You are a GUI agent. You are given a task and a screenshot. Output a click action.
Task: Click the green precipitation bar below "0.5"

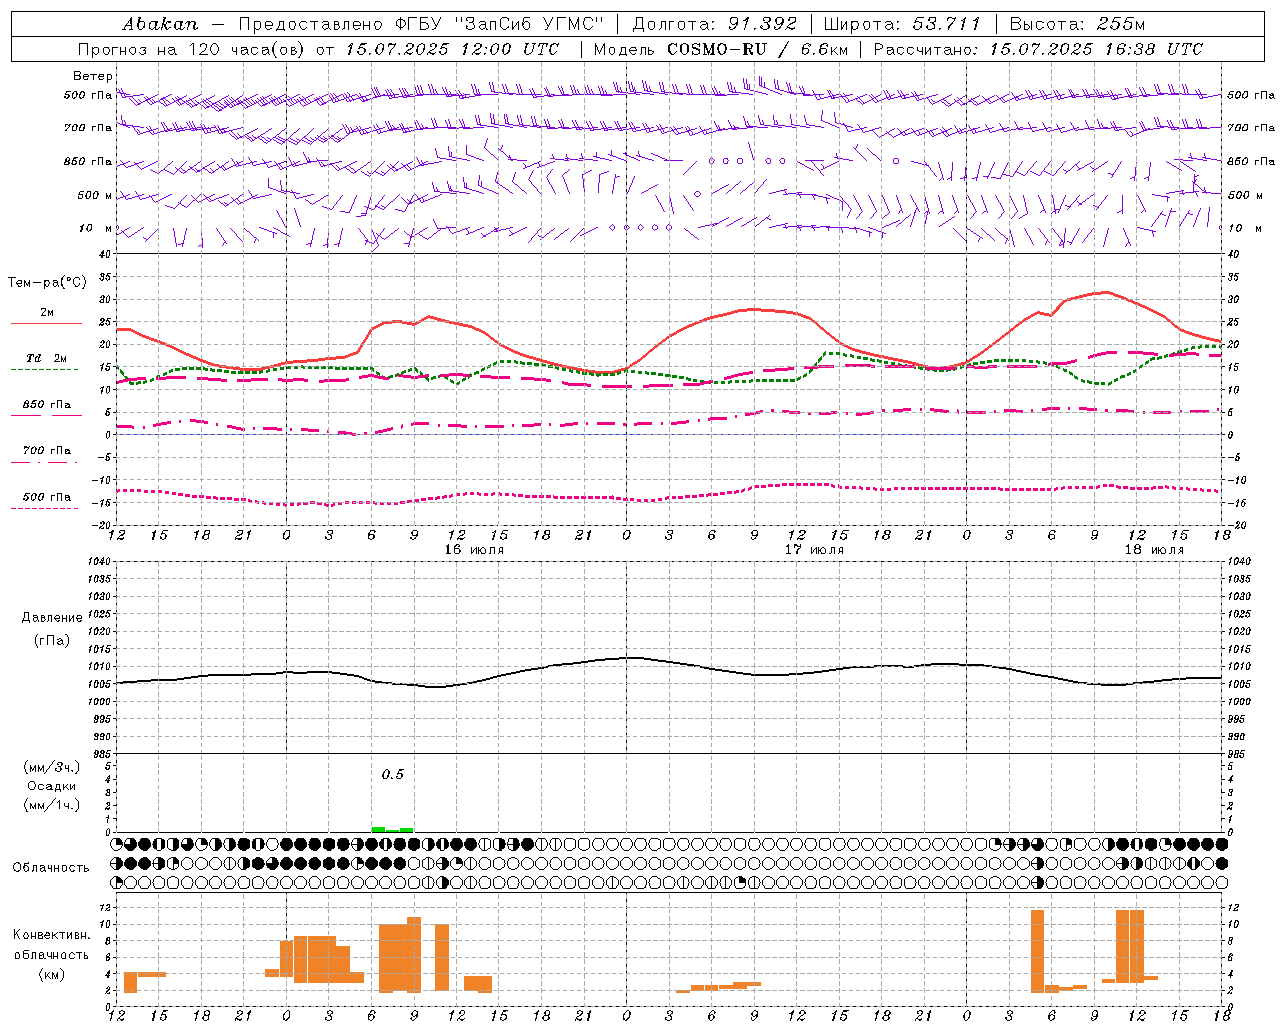point(392,829)
